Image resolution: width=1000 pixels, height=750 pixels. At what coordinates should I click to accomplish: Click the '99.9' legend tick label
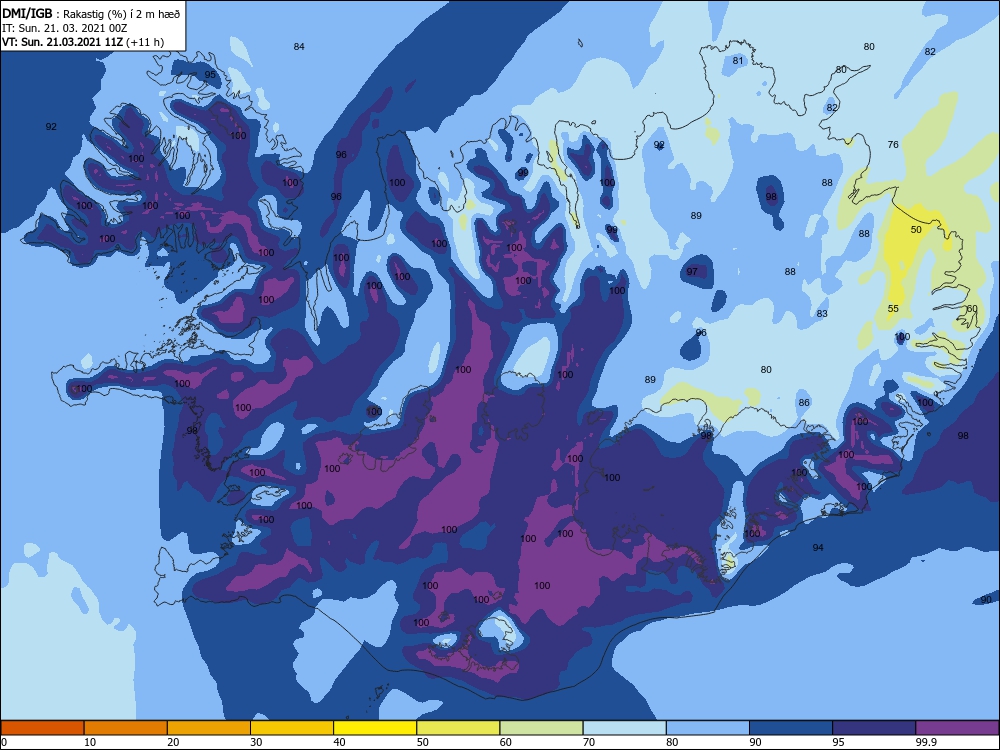[x=925, y=742]
